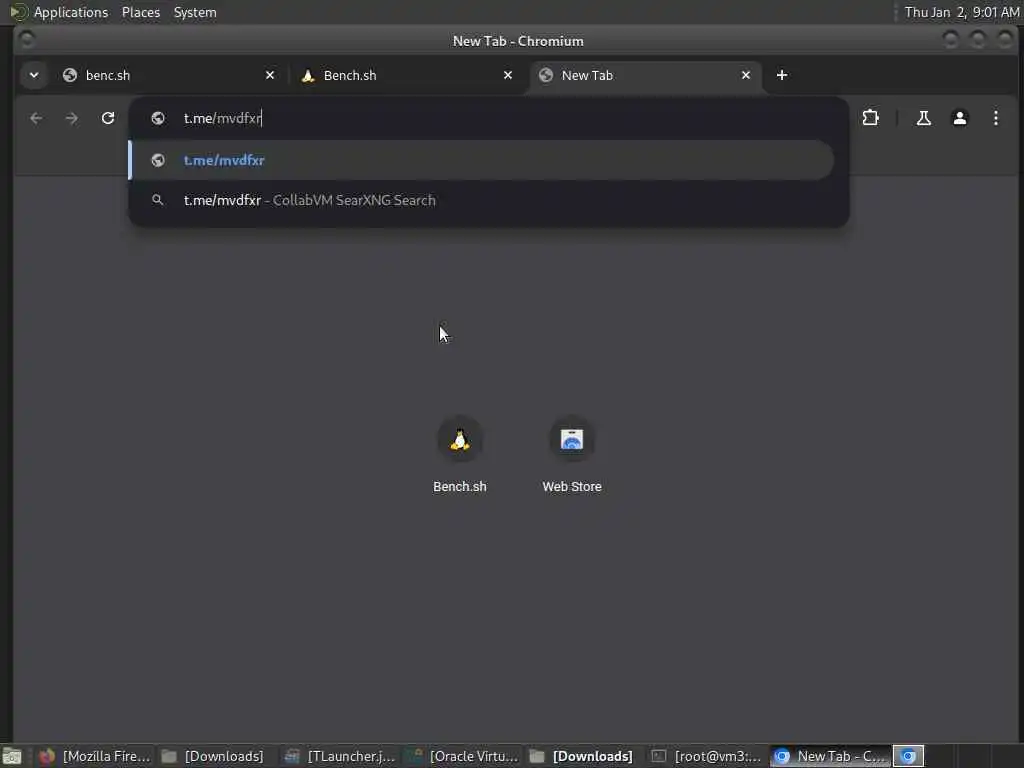Go forward with the forward arrow
The image size is (1024, 768).
pos(72,118)
